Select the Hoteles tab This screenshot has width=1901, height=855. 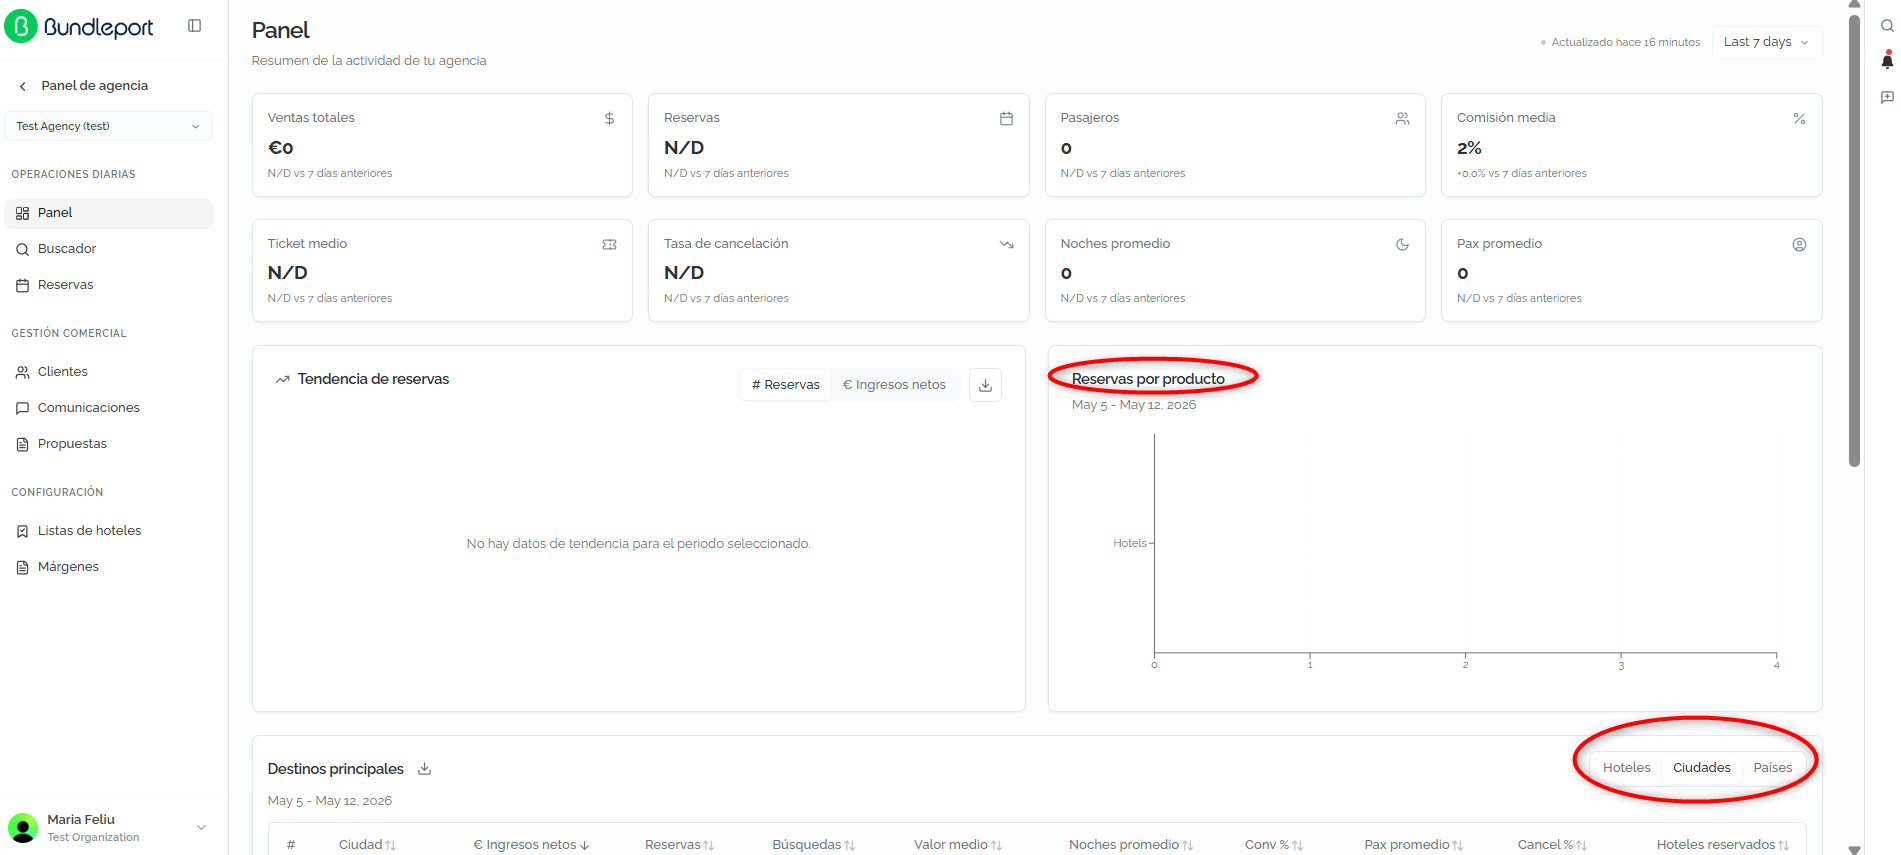(1626, 768)
